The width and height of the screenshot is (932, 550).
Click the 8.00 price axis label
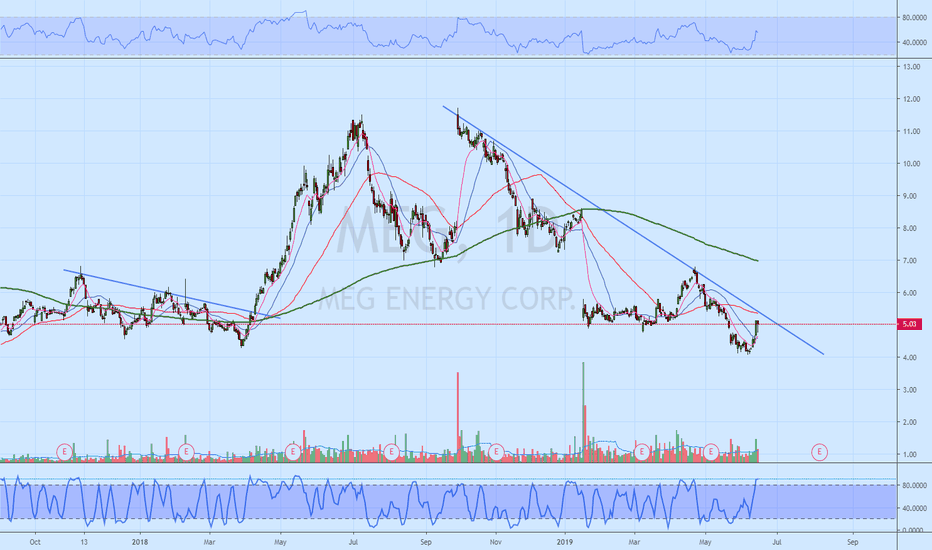[912, 228]
